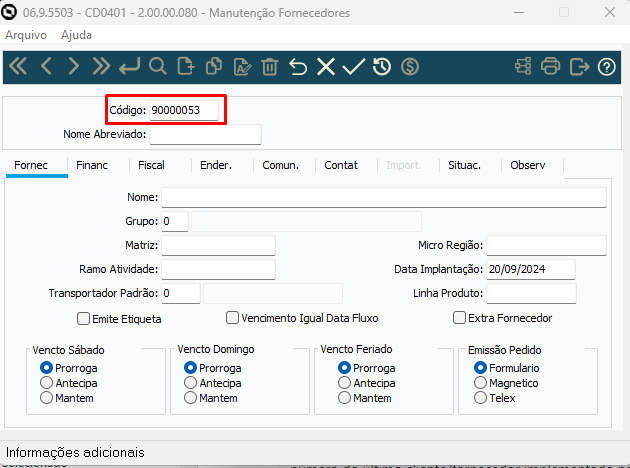Go to previous record arrow
The width and height of the screenshot is (630, 468).
click(46, 66)
